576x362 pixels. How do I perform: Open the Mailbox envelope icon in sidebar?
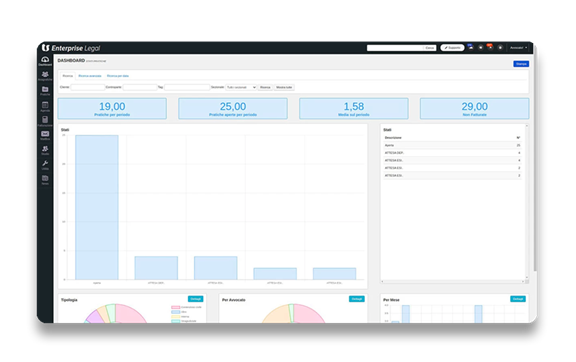tap(45, 135)
